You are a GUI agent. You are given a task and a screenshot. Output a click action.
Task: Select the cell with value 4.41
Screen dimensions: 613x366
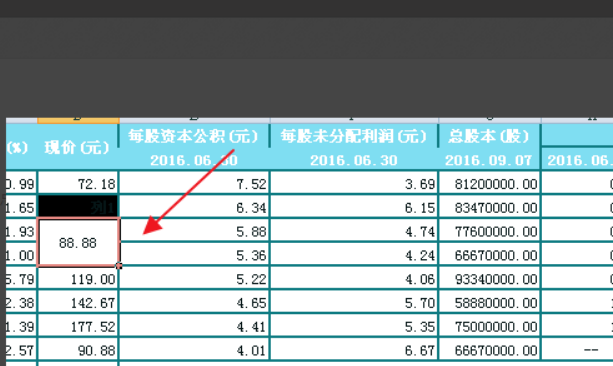coord(194,326)
